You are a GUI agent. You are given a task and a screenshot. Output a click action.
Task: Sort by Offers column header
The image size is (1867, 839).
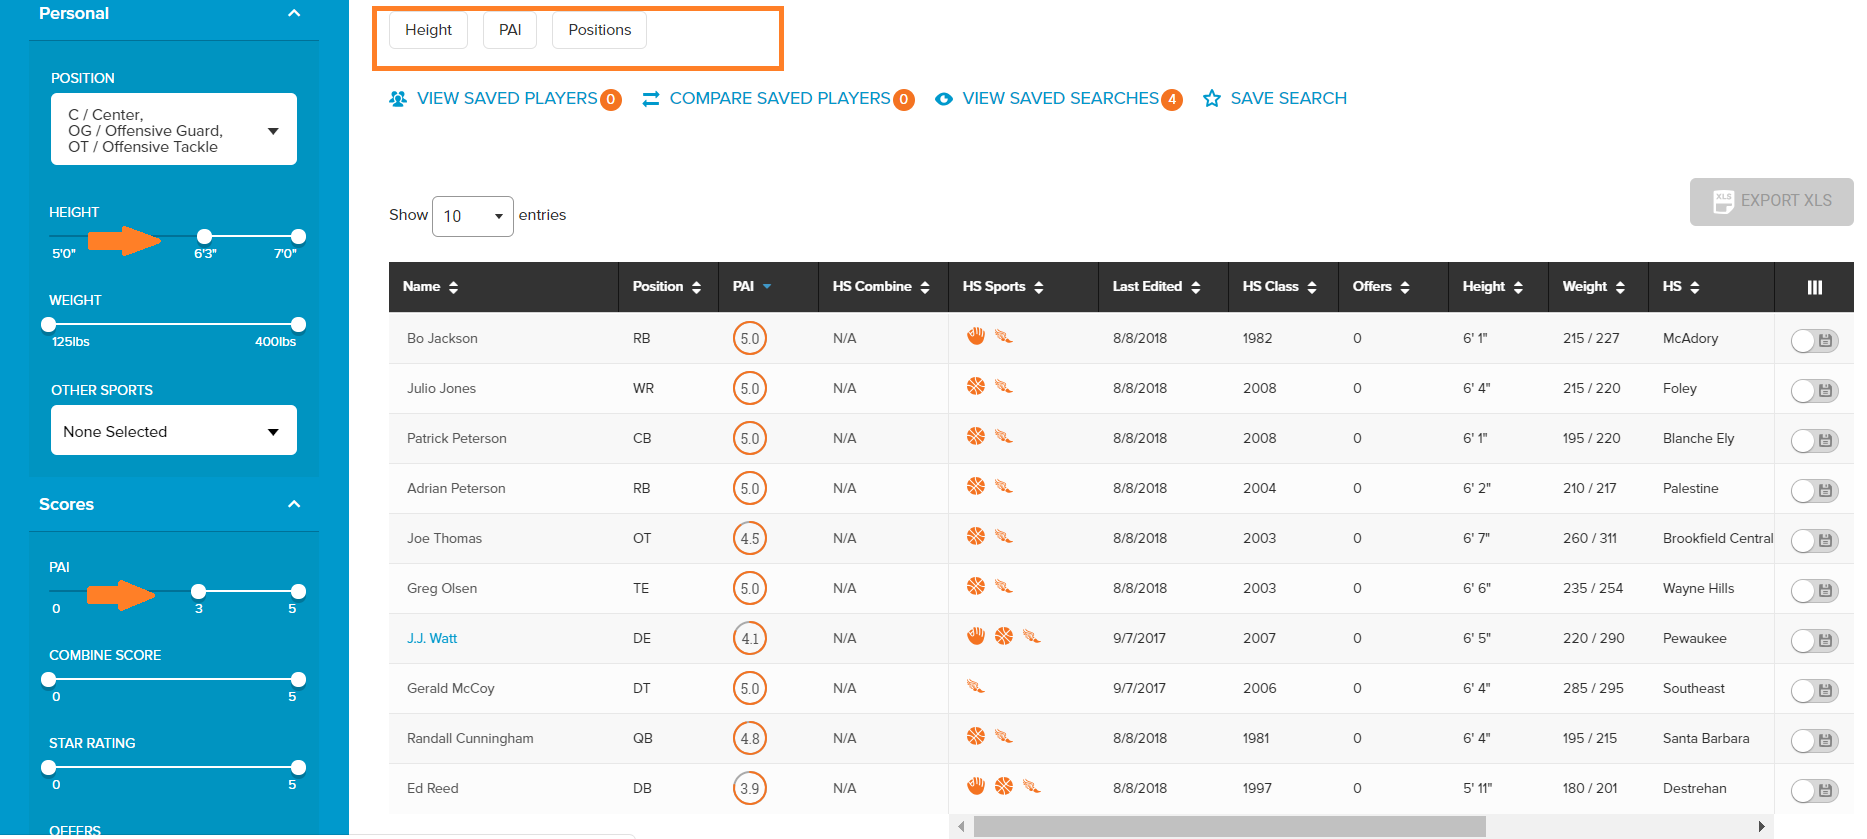tap(1393, 287)
